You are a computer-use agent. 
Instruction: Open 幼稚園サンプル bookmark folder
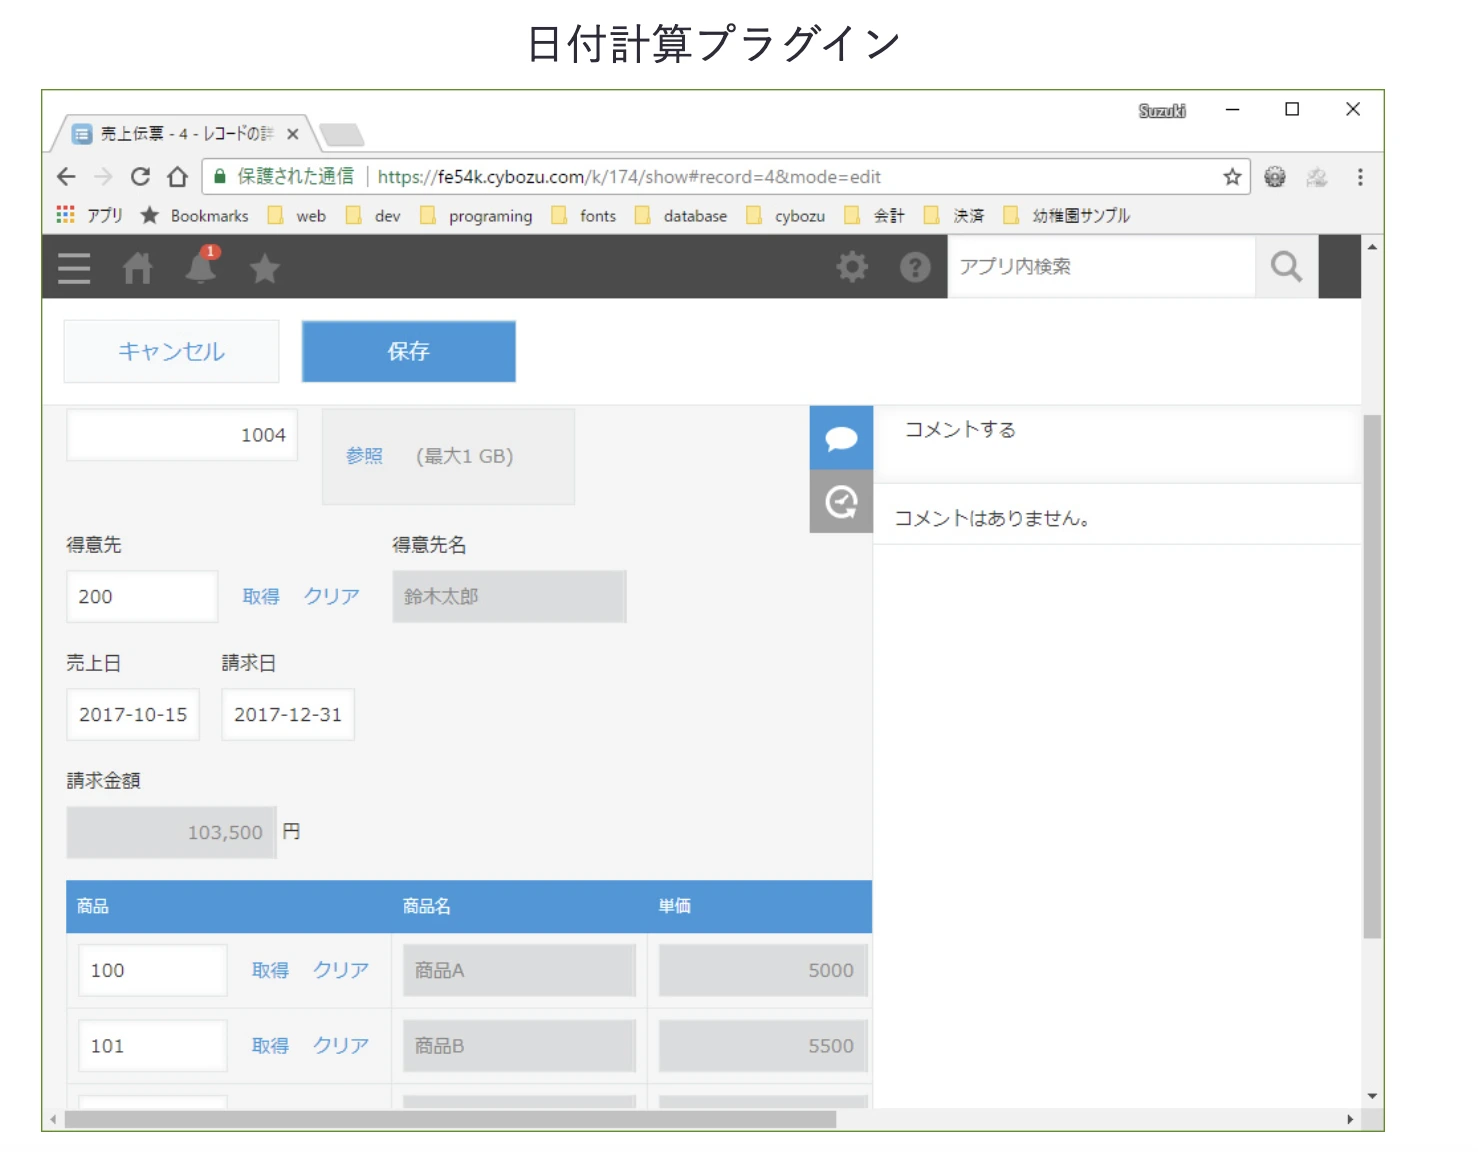coord(1067,215)
